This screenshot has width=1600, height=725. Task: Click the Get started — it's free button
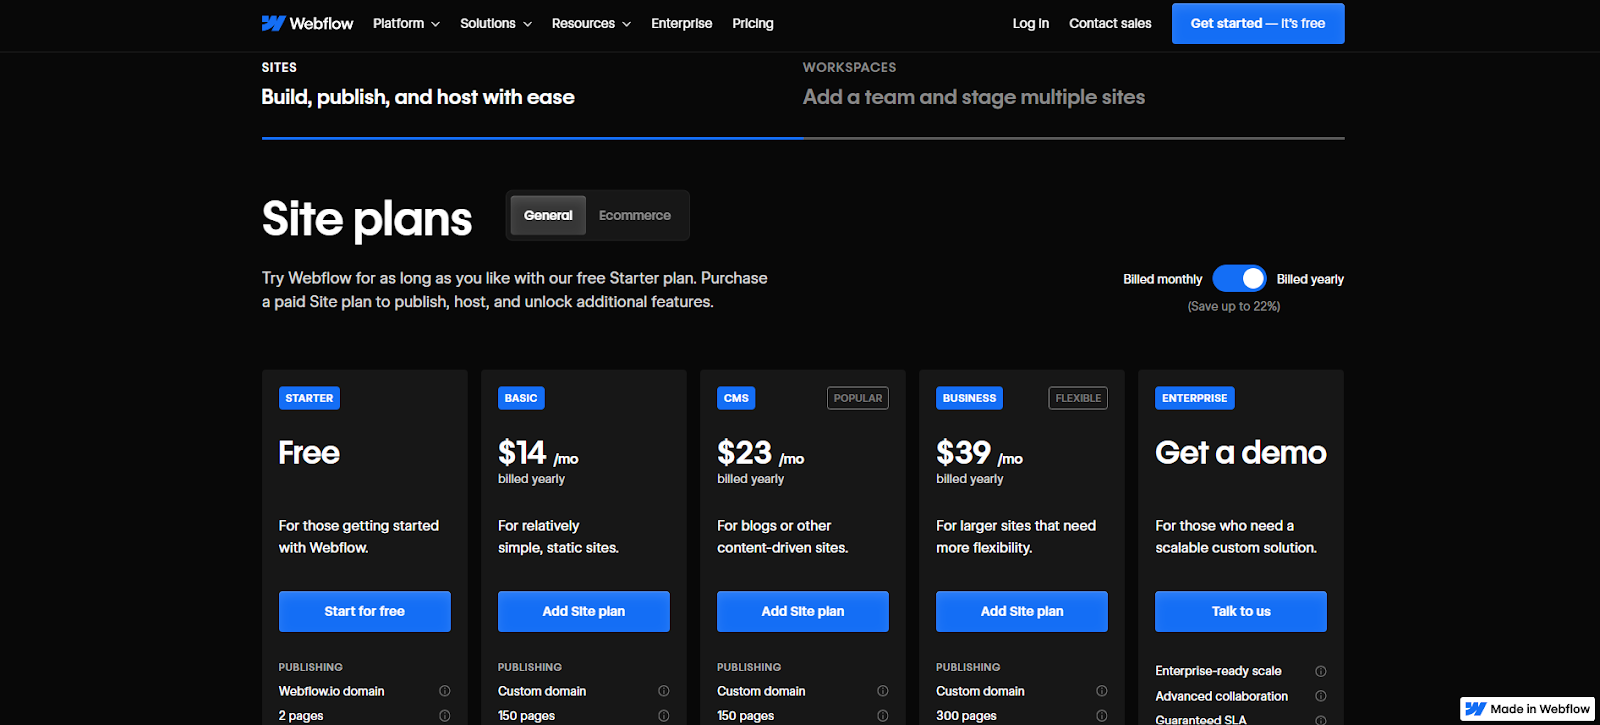tap(1258, 23)
